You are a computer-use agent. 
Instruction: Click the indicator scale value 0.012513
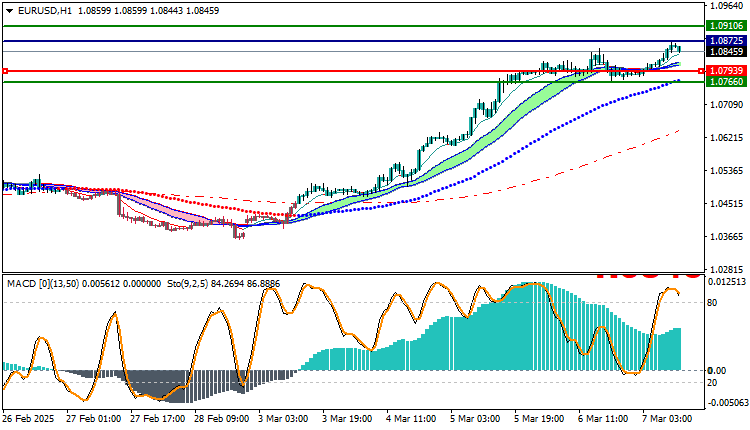(727, 282)
